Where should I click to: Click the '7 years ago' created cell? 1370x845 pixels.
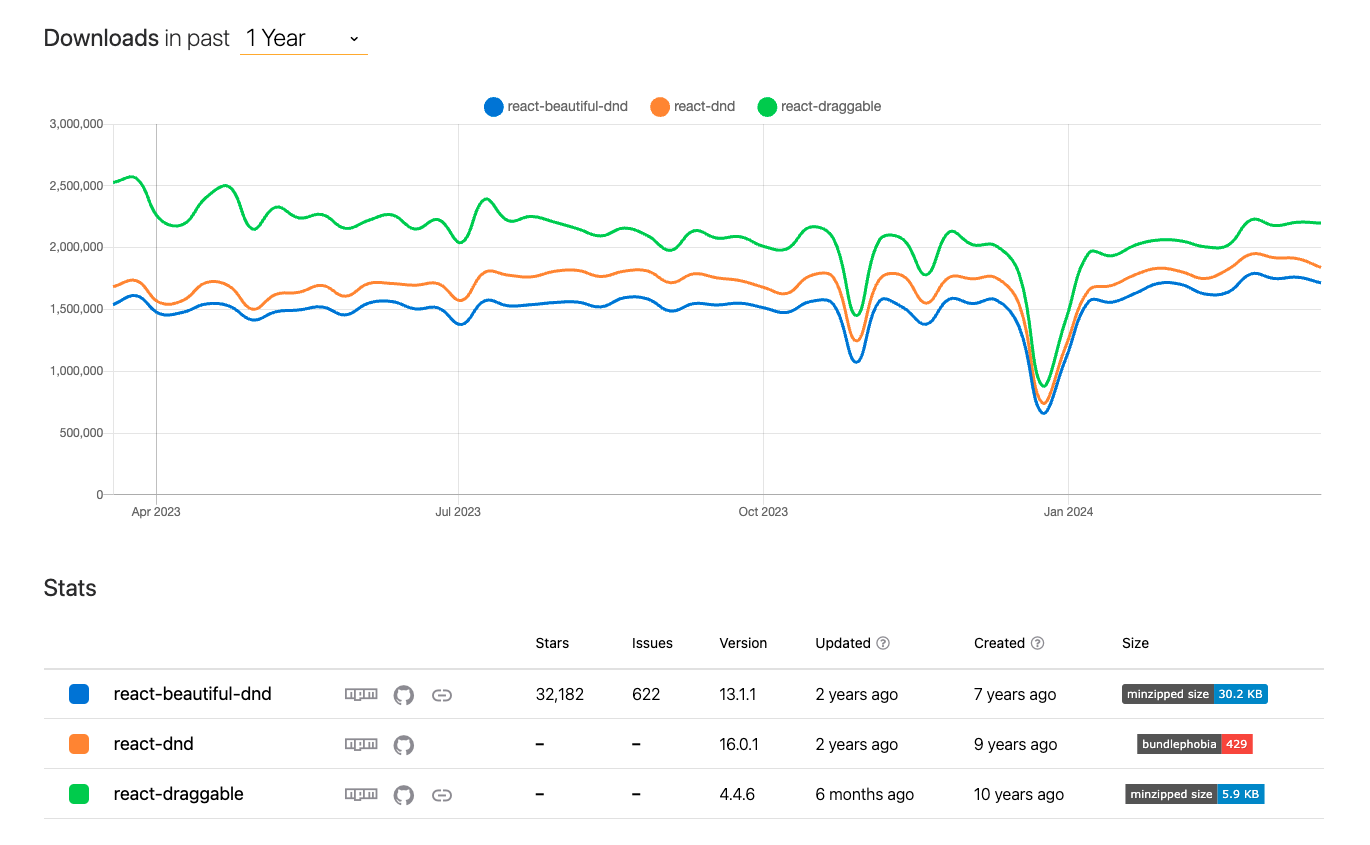[x=1015, y=694]
